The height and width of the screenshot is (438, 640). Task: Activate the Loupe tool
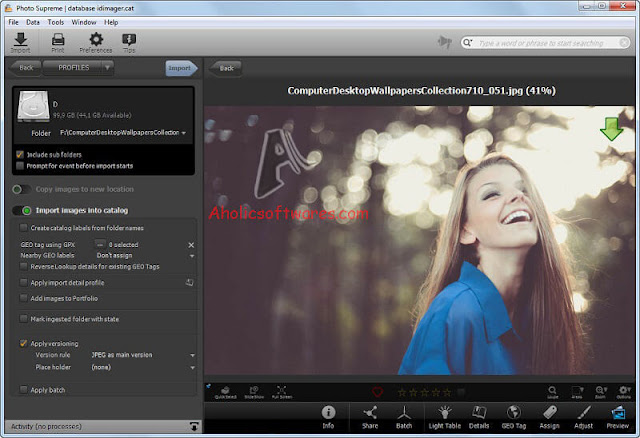point(552,392)
